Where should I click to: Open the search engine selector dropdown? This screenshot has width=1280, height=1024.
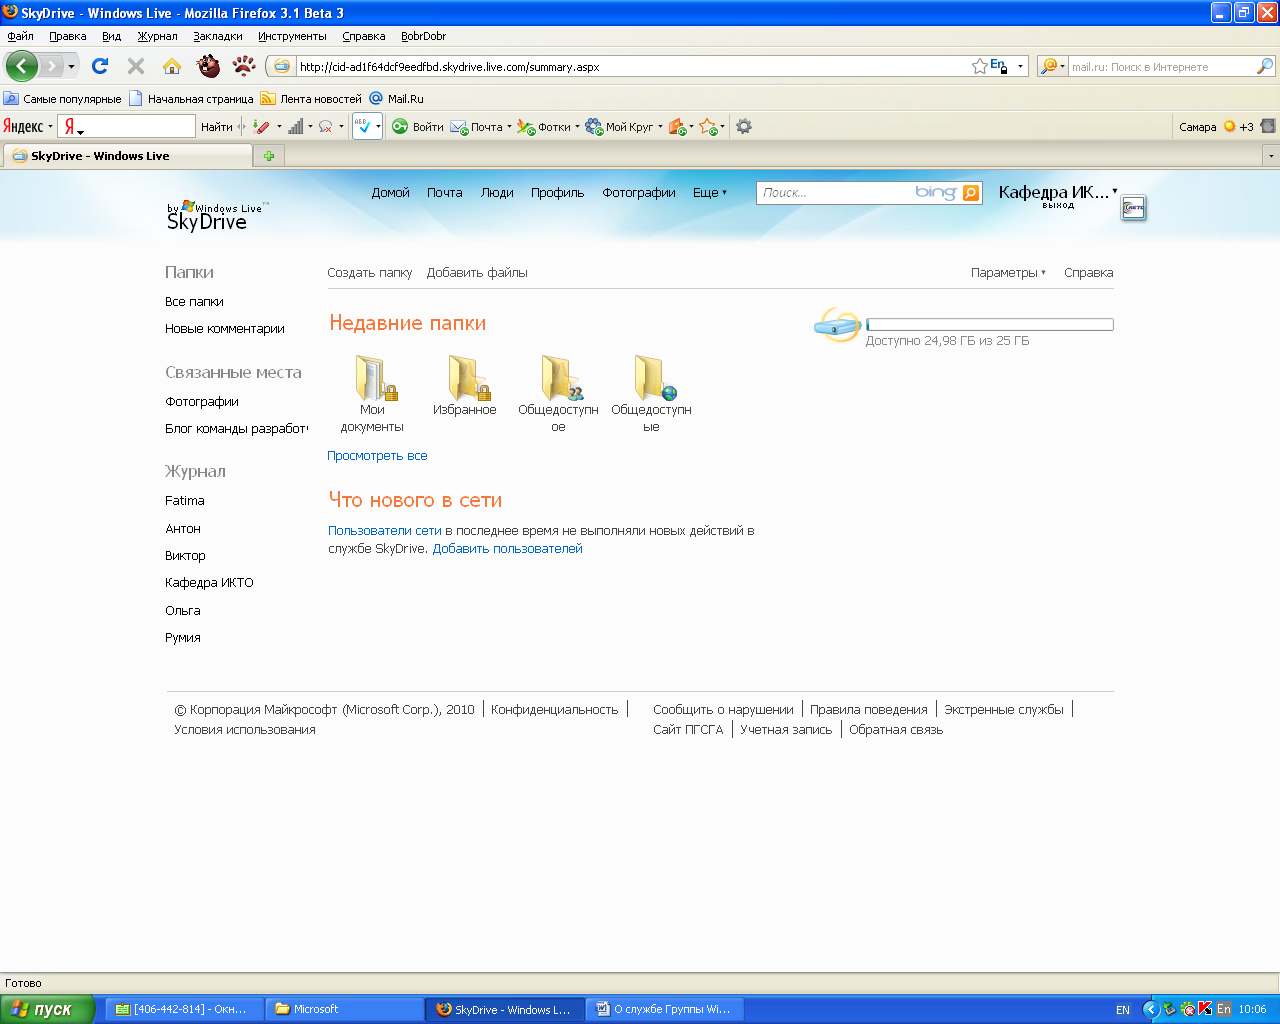click(x=1062, y=67)
